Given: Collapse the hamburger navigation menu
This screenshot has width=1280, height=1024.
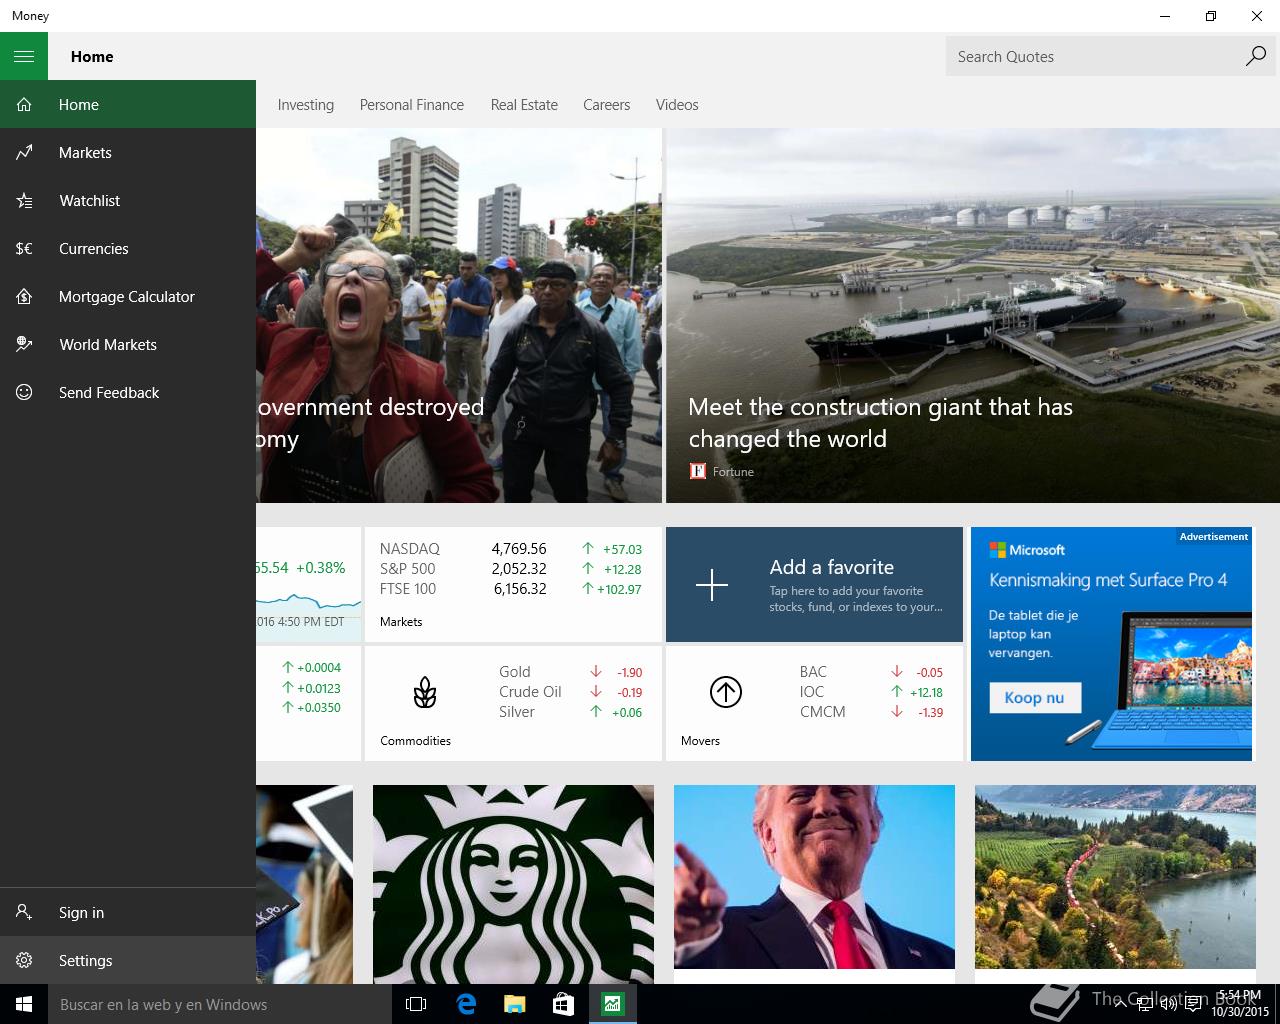Looking at the screenshot, I should click(x=24, y=56).
